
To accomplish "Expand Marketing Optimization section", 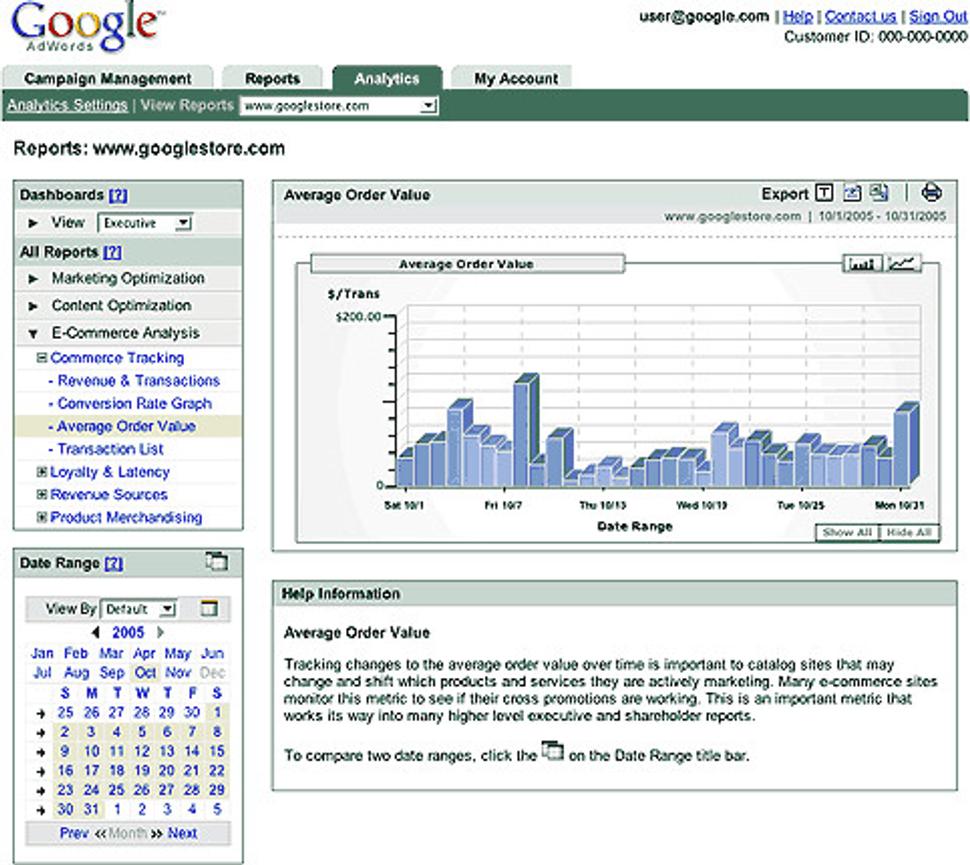I will point(33,279).
